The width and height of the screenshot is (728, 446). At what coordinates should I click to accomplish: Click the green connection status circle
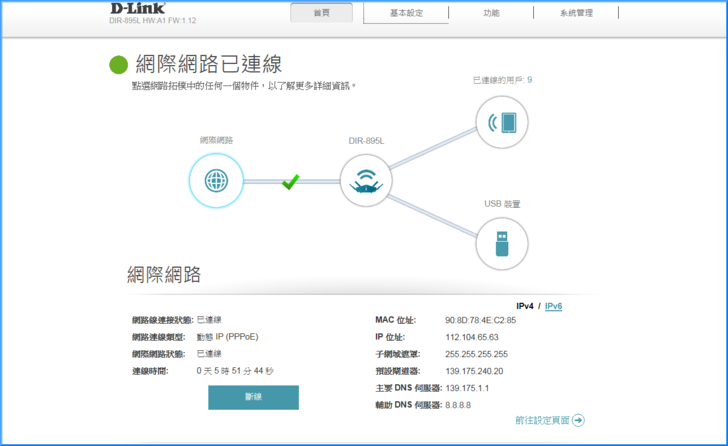tap(119, 66)
